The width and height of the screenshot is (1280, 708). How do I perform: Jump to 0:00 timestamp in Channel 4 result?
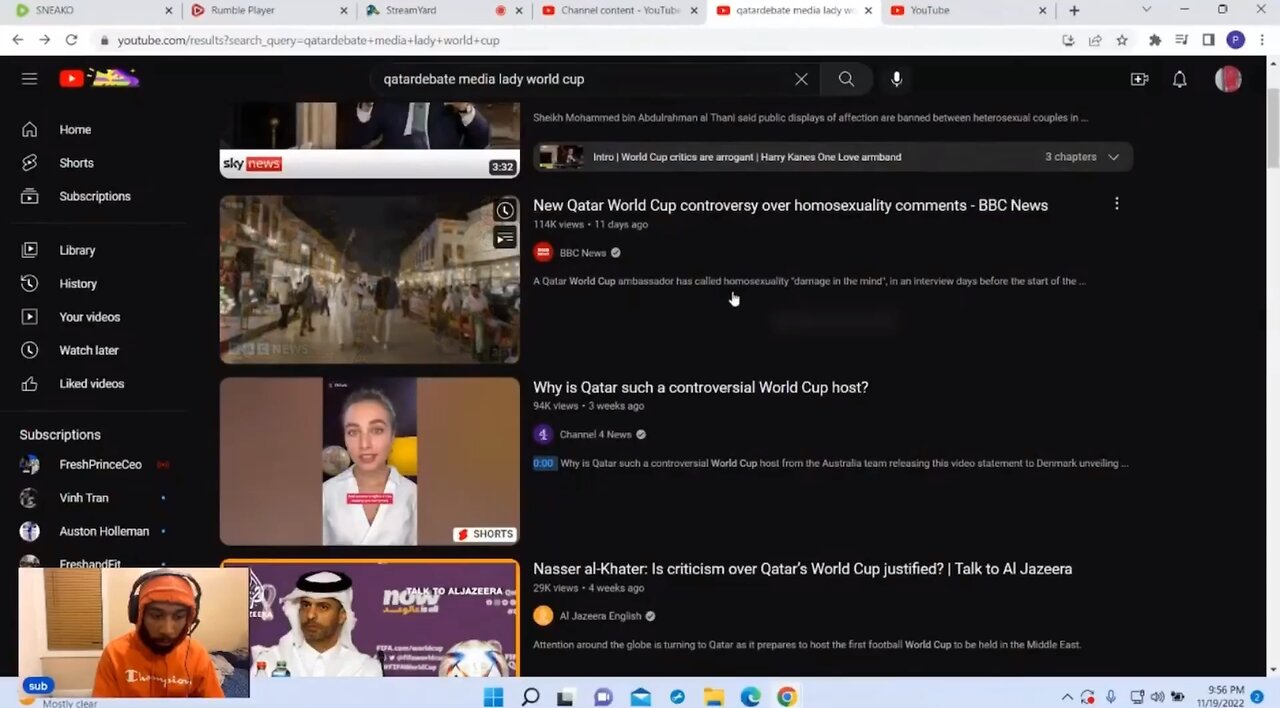(x=544, y=463)
